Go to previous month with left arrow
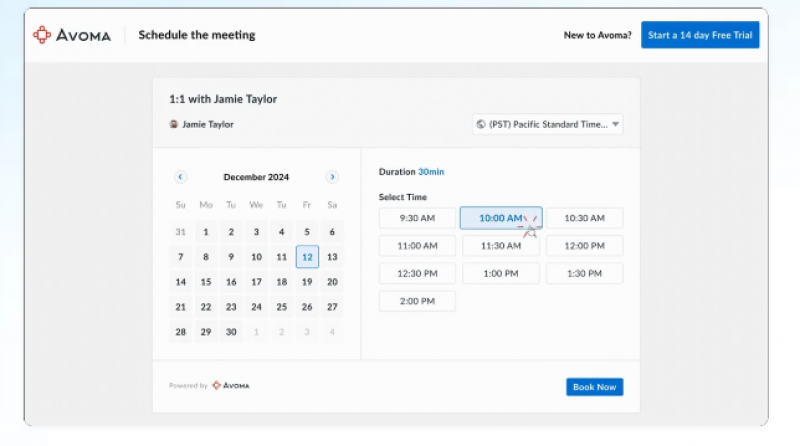The width and height of the screenshot is (800, 446). tap(181, 177)
